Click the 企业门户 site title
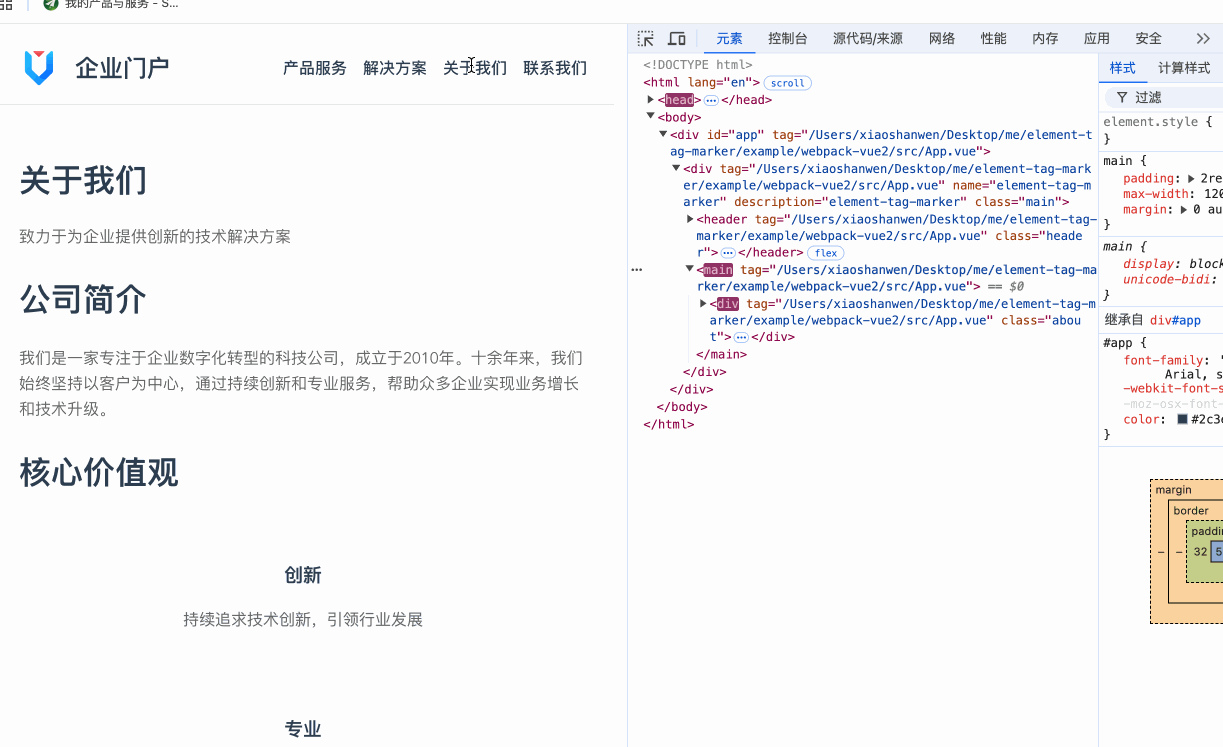The image size is (1223, 747). pos(122,68)
